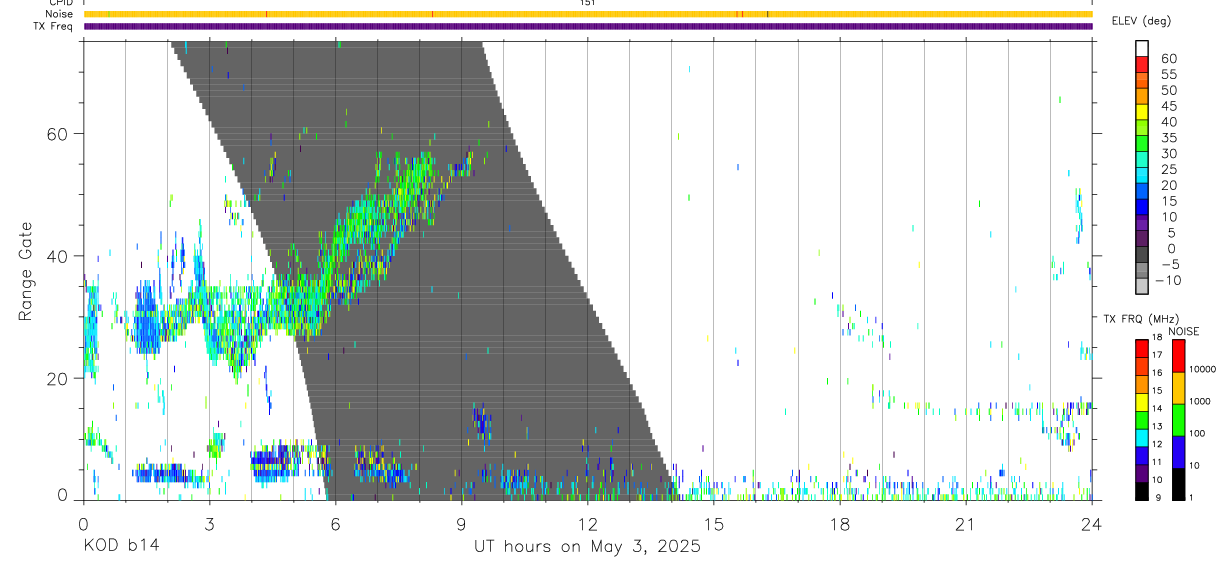This screenshot has height=567, width=1228.
Task: Click the orange 1000–10000 NOISE colorbar segment
Action: [1178, 387]
